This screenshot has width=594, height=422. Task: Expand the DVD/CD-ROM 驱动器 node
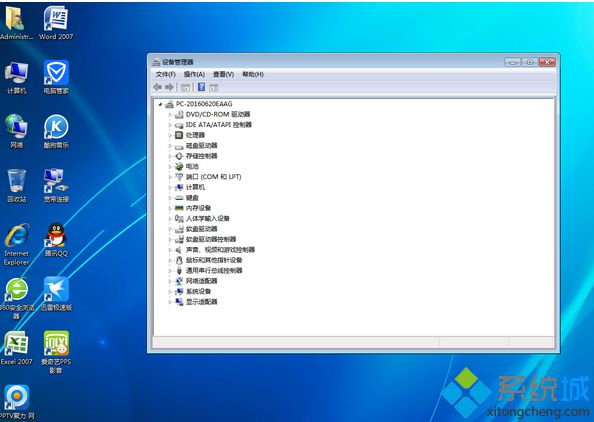170,114
